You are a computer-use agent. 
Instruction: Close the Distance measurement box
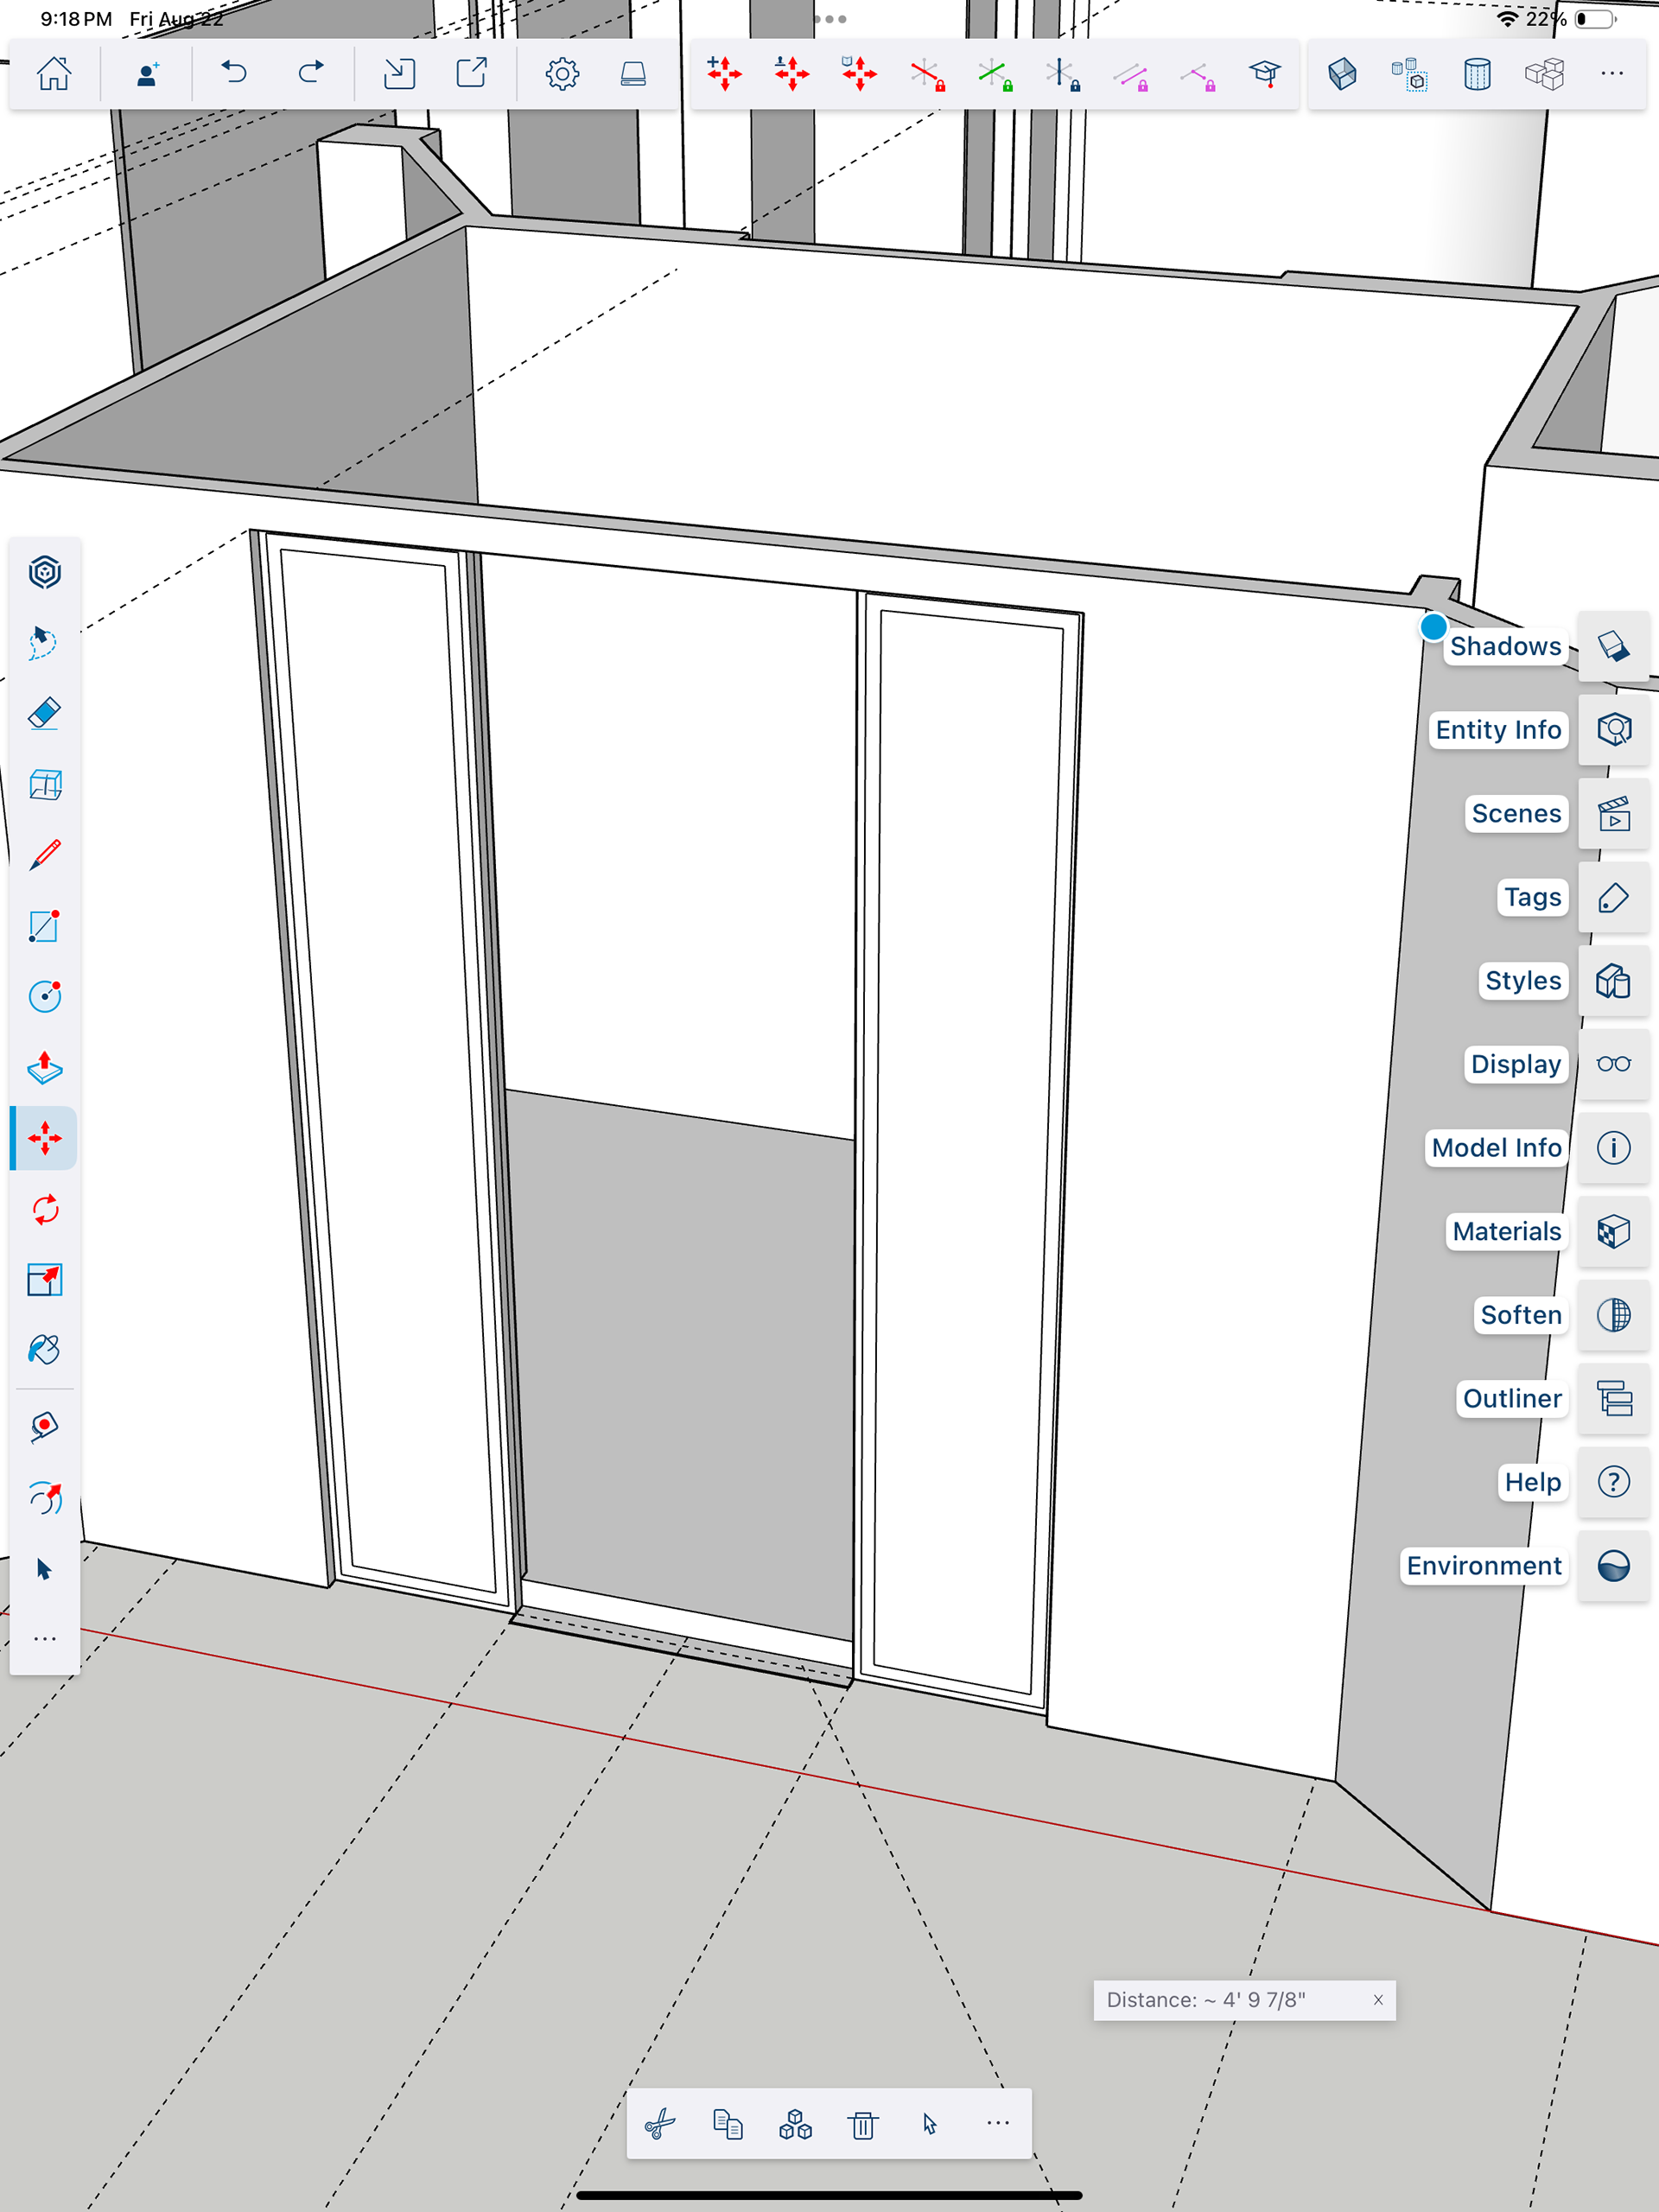coord(1378,2000)
